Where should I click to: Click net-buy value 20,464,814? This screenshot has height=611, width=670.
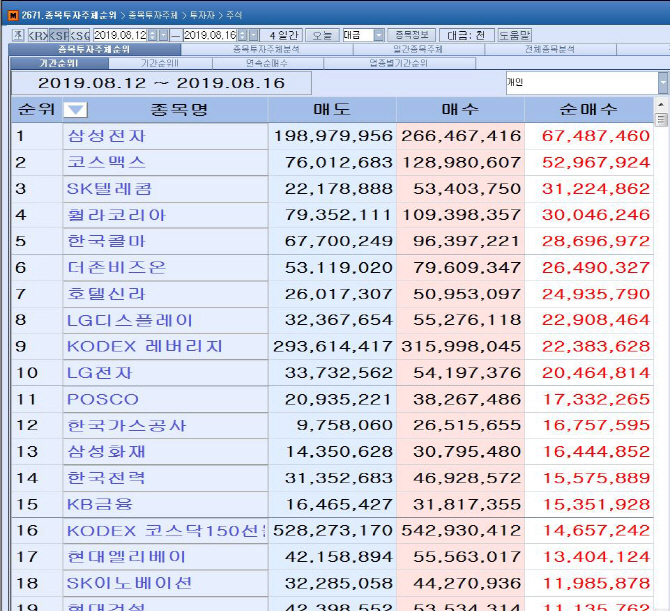[596, 373]
